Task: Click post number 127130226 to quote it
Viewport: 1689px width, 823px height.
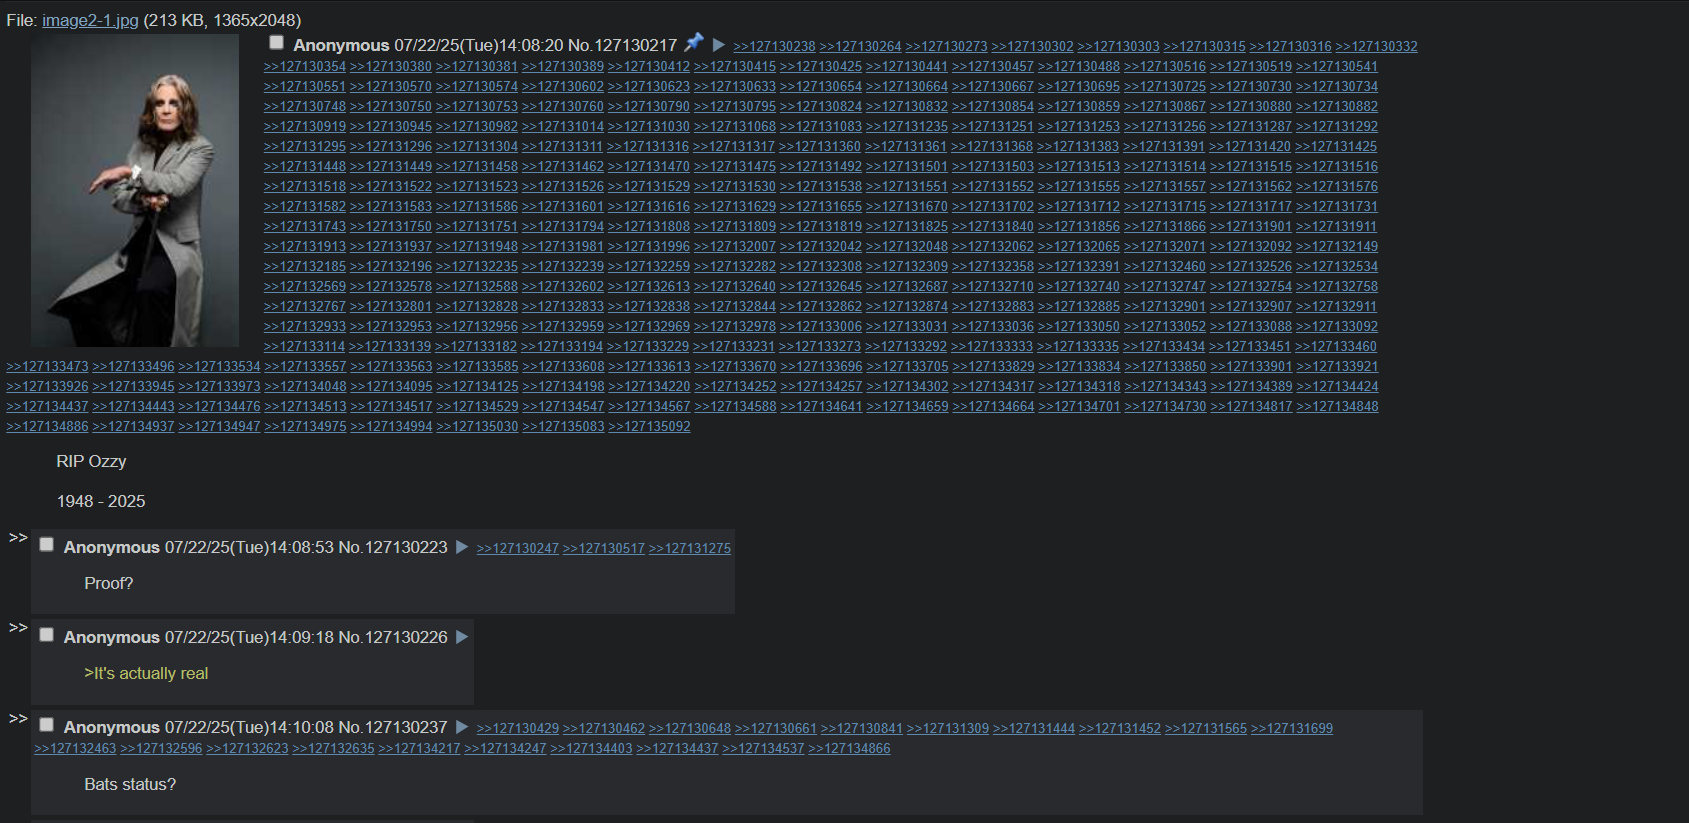Action: (406, 638)
